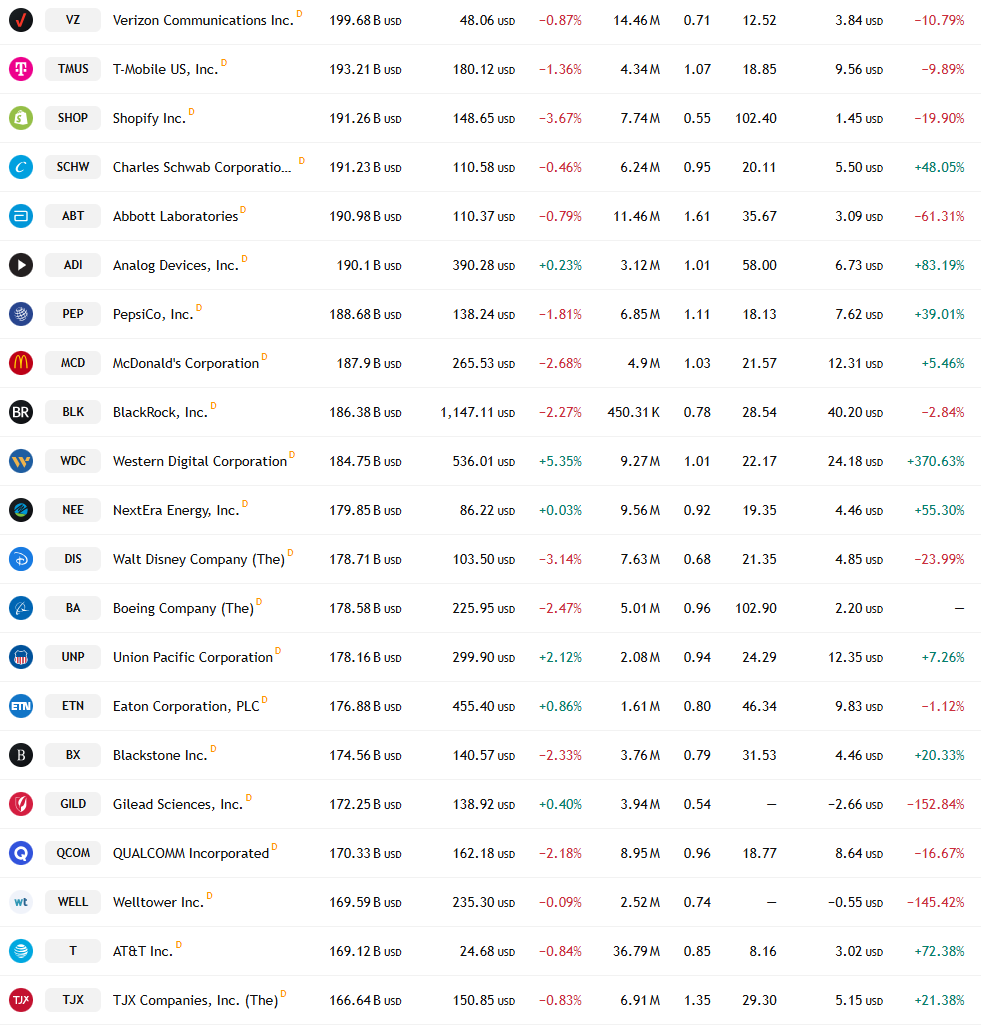Select the ABT ticker button
Screen dimensions: 981x1028
[73, 216]
